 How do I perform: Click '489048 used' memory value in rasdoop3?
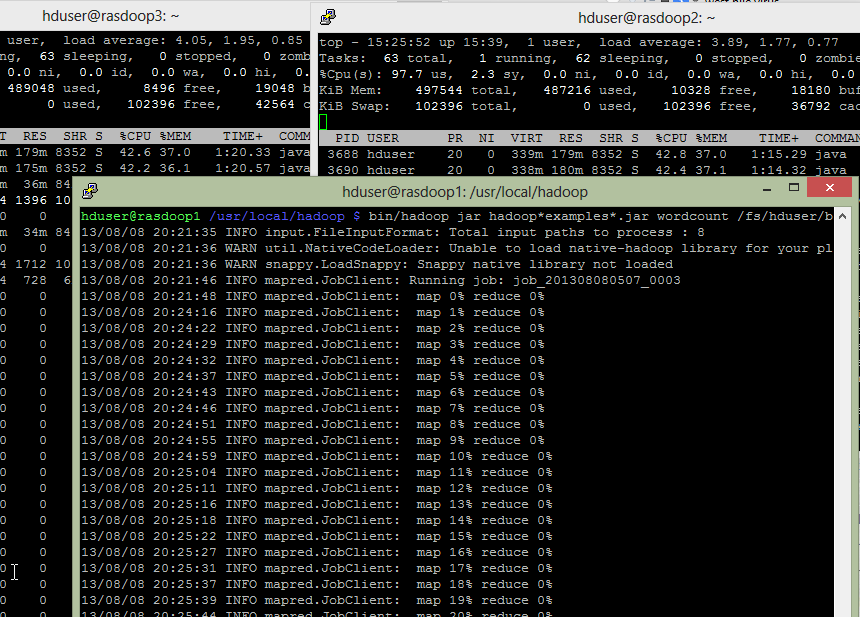click(54, 88)
